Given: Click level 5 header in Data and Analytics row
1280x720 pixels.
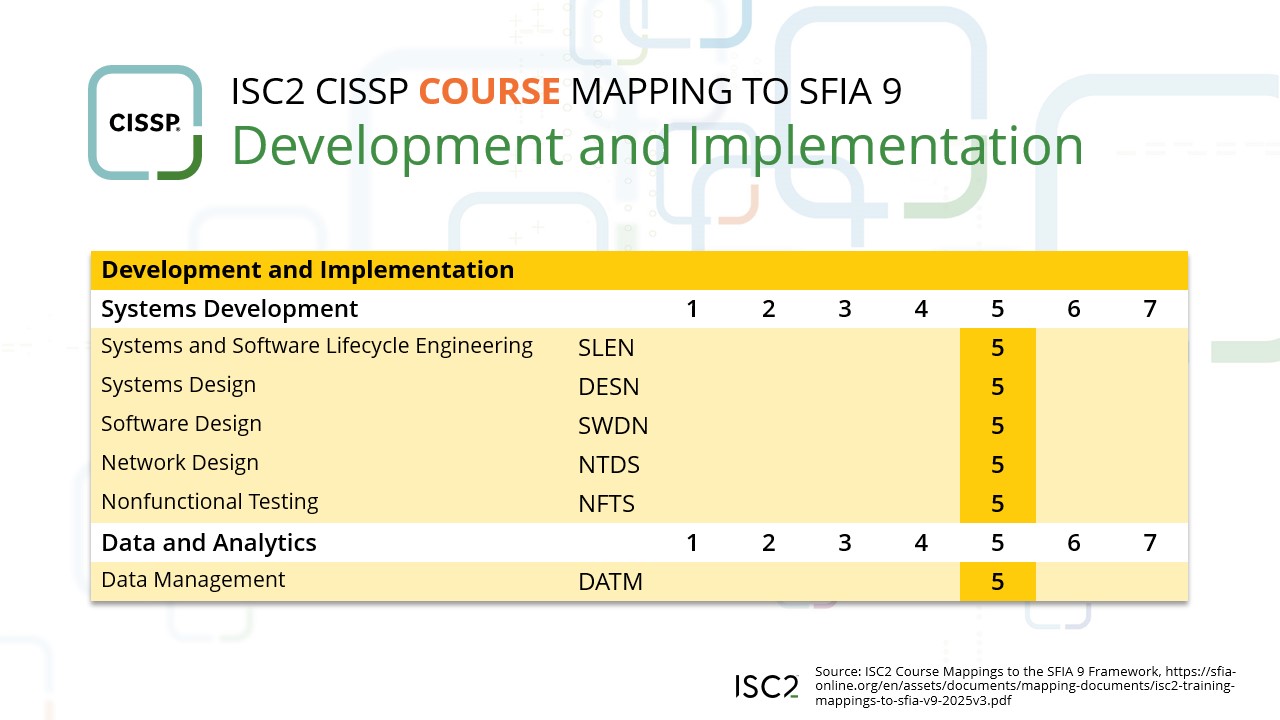Looking at the screenshot, I should [x=997, y=543].
